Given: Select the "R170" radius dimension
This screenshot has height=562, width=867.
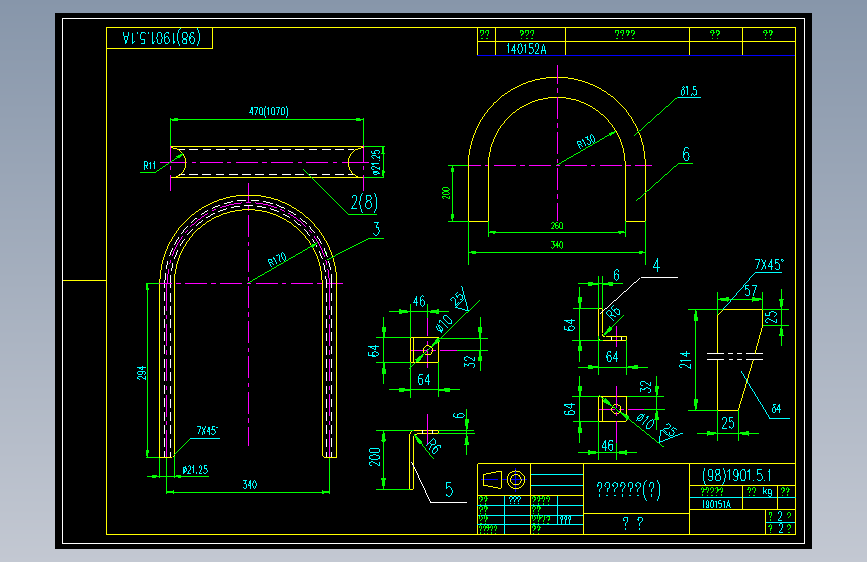Looking at the screenshot, I should tap(277, 260).
